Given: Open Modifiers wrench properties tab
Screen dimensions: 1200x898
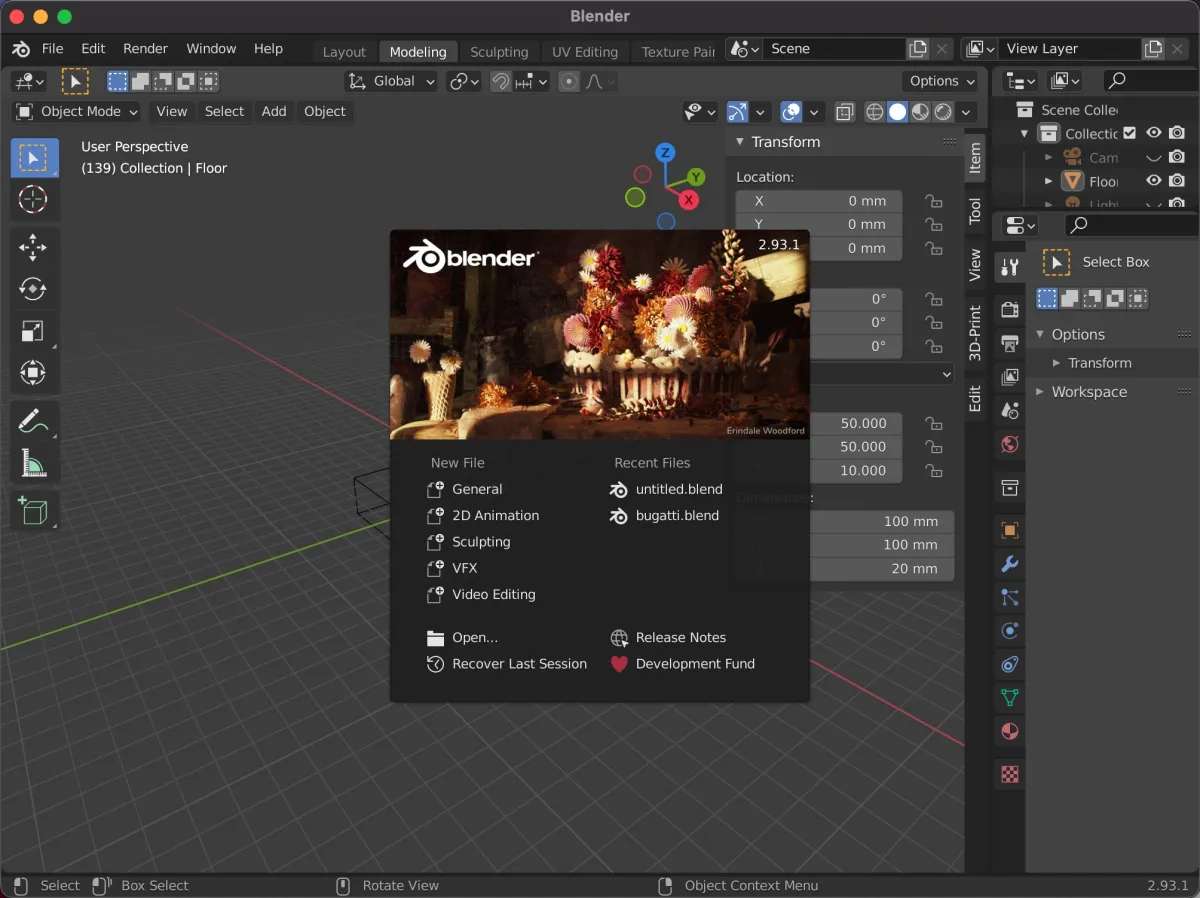Looking at the screenshot, I should click(x=1010, y=565).
